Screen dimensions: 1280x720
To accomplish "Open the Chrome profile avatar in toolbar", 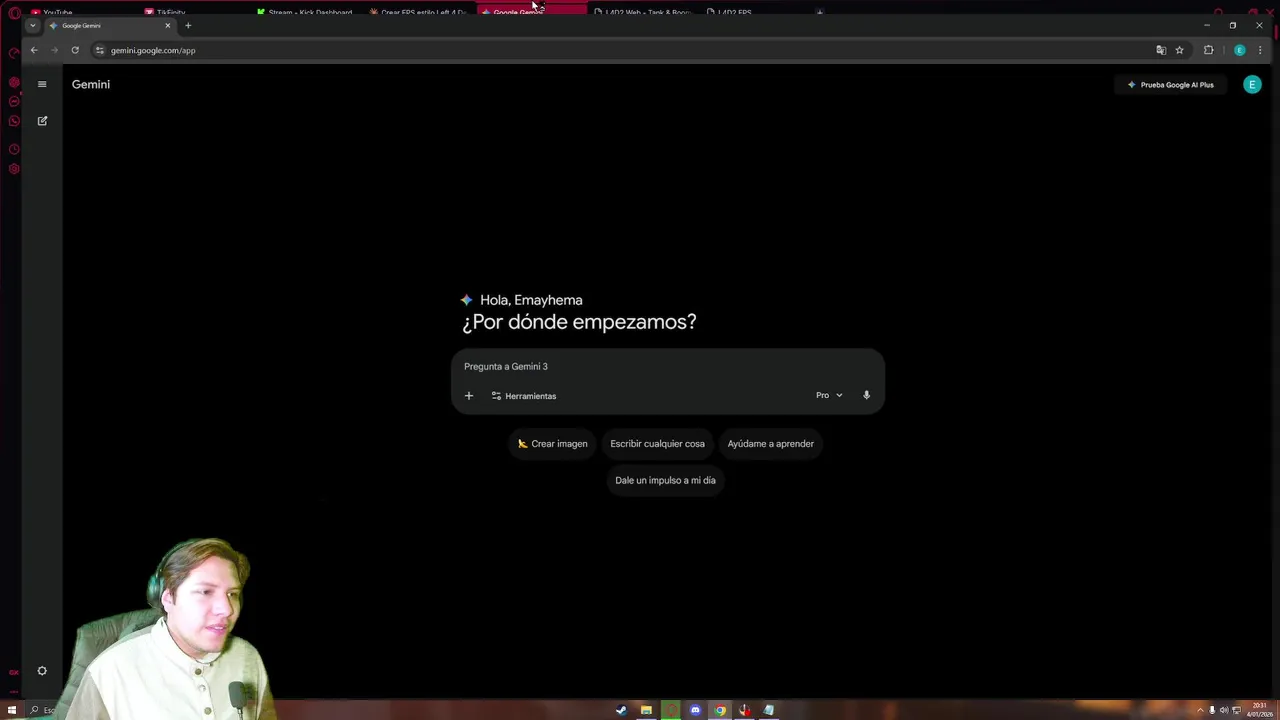I will (1239, 50).
